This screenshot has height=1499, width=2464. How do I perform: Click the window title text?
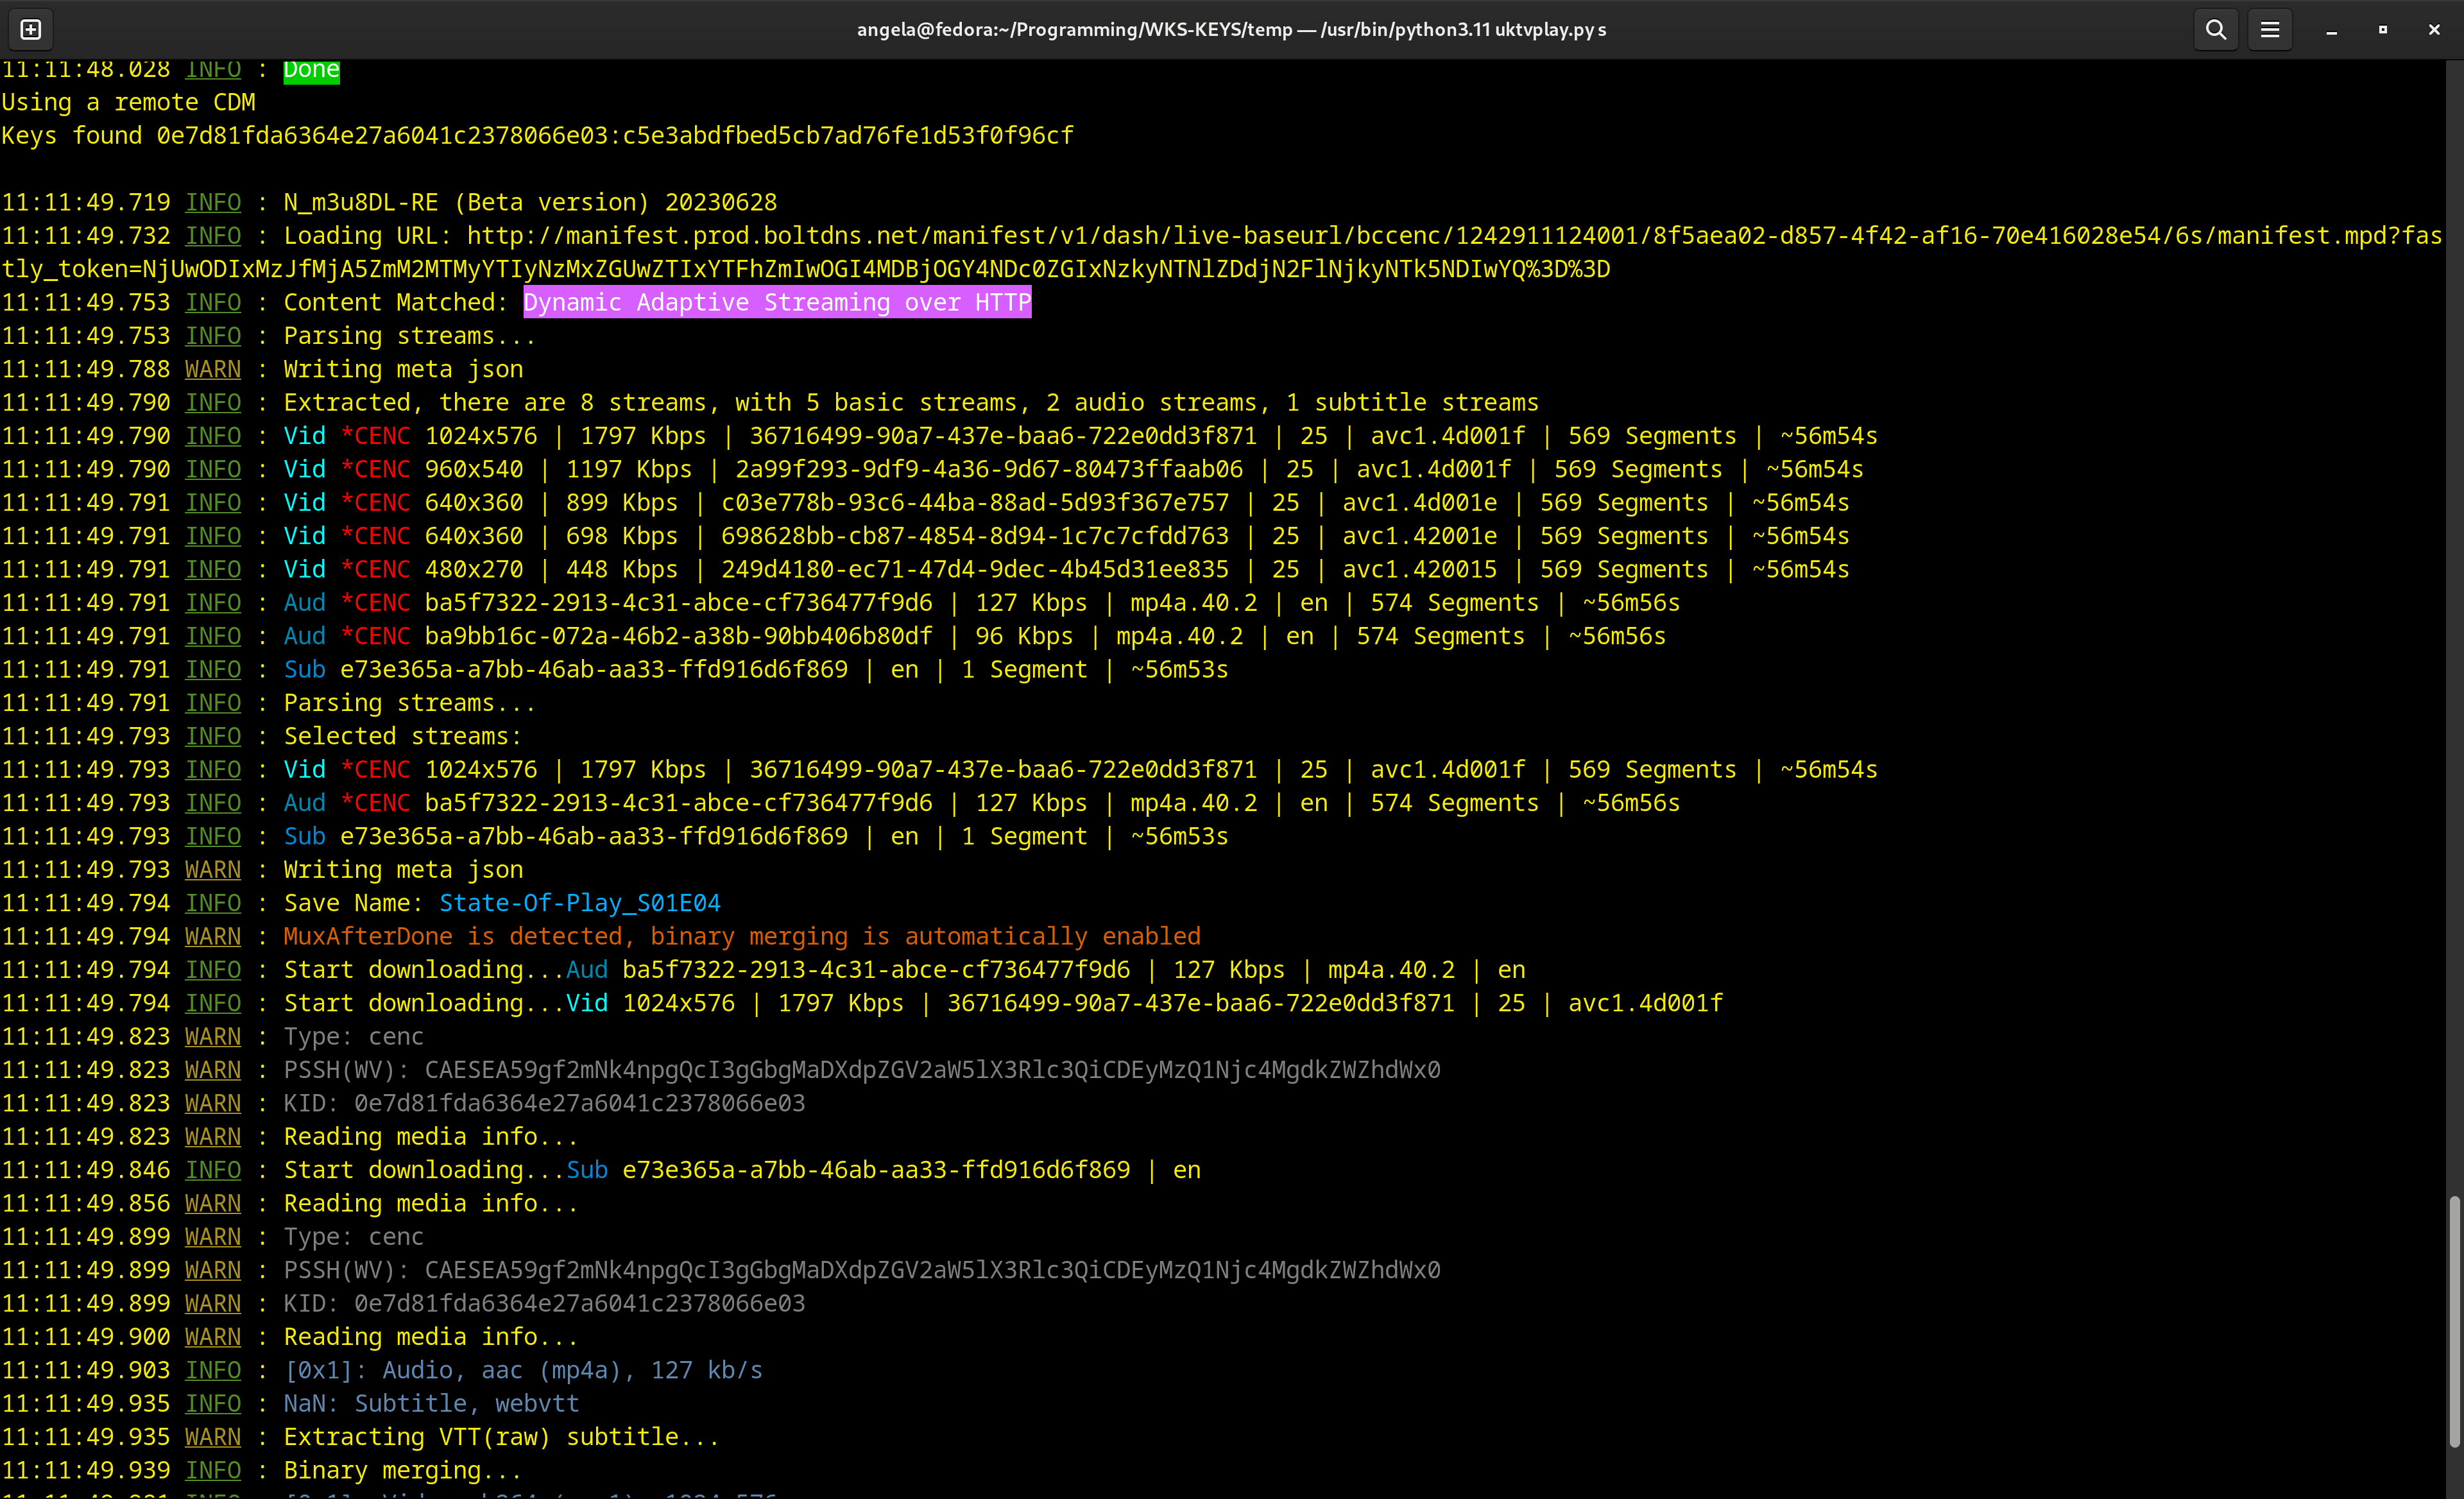pyautogui.click(x=1231, y=30)
